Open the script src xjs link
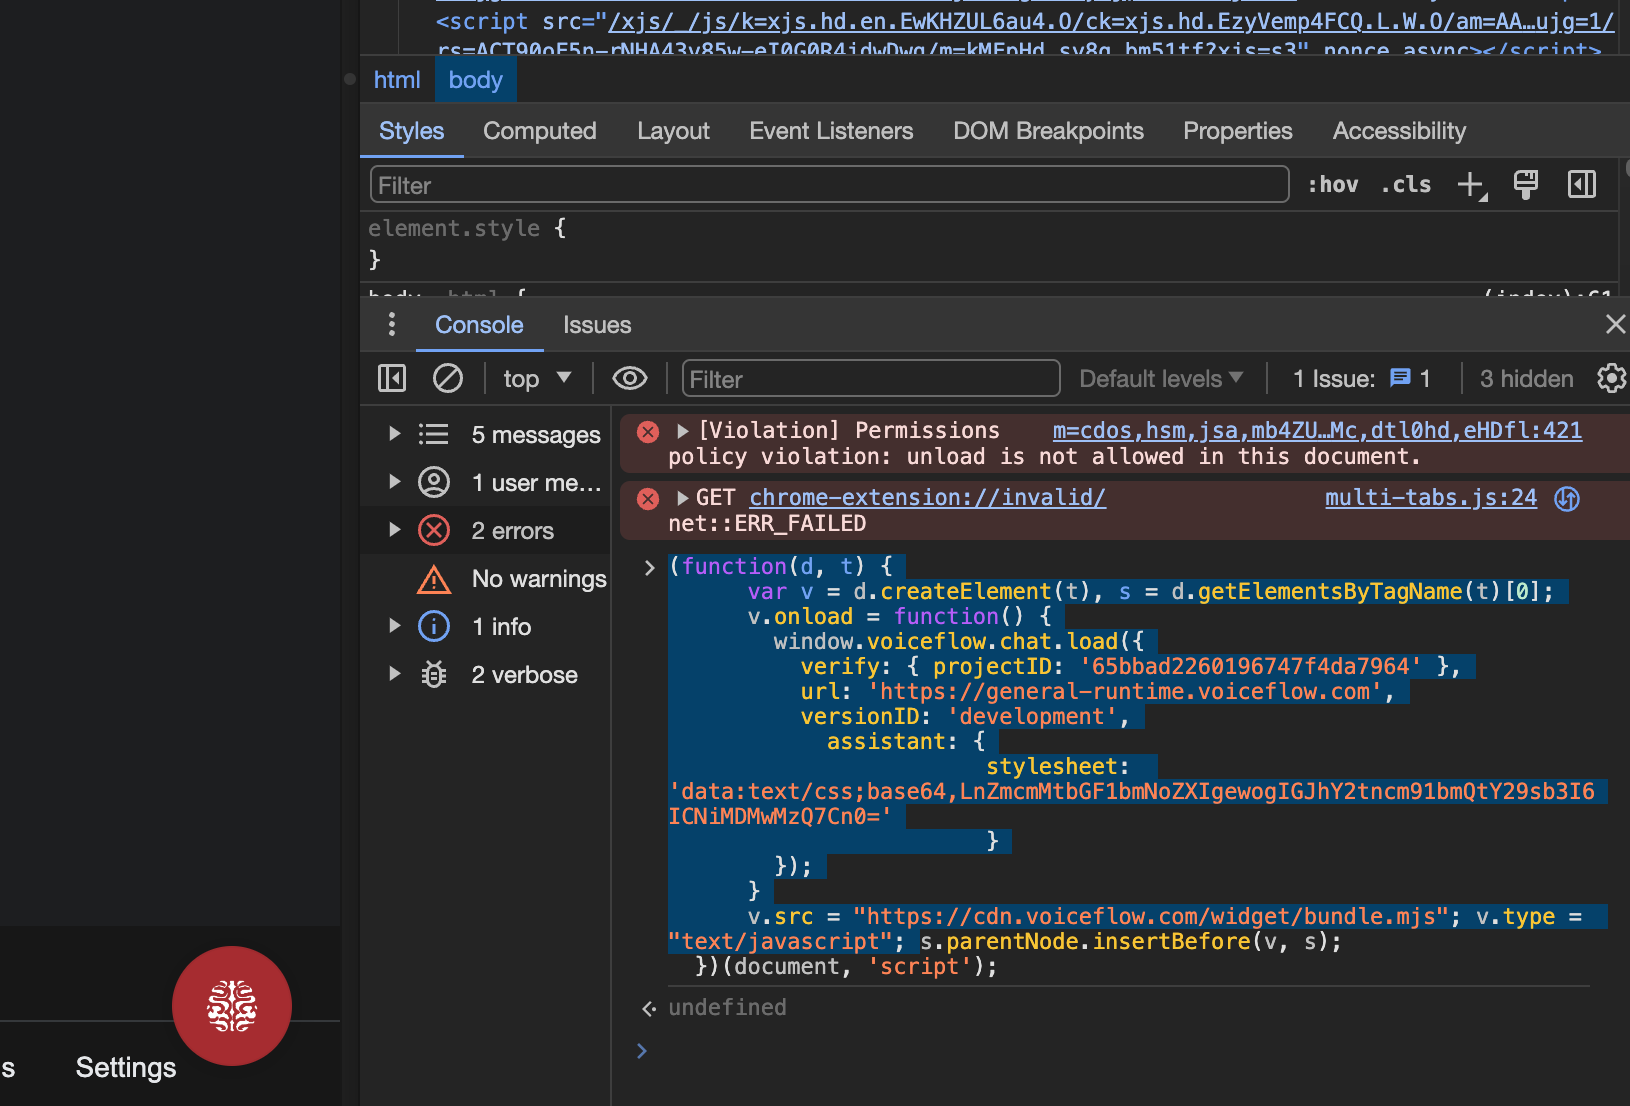The height and width of the screenshot is (1106, 1630). (x=1111, y=22)
